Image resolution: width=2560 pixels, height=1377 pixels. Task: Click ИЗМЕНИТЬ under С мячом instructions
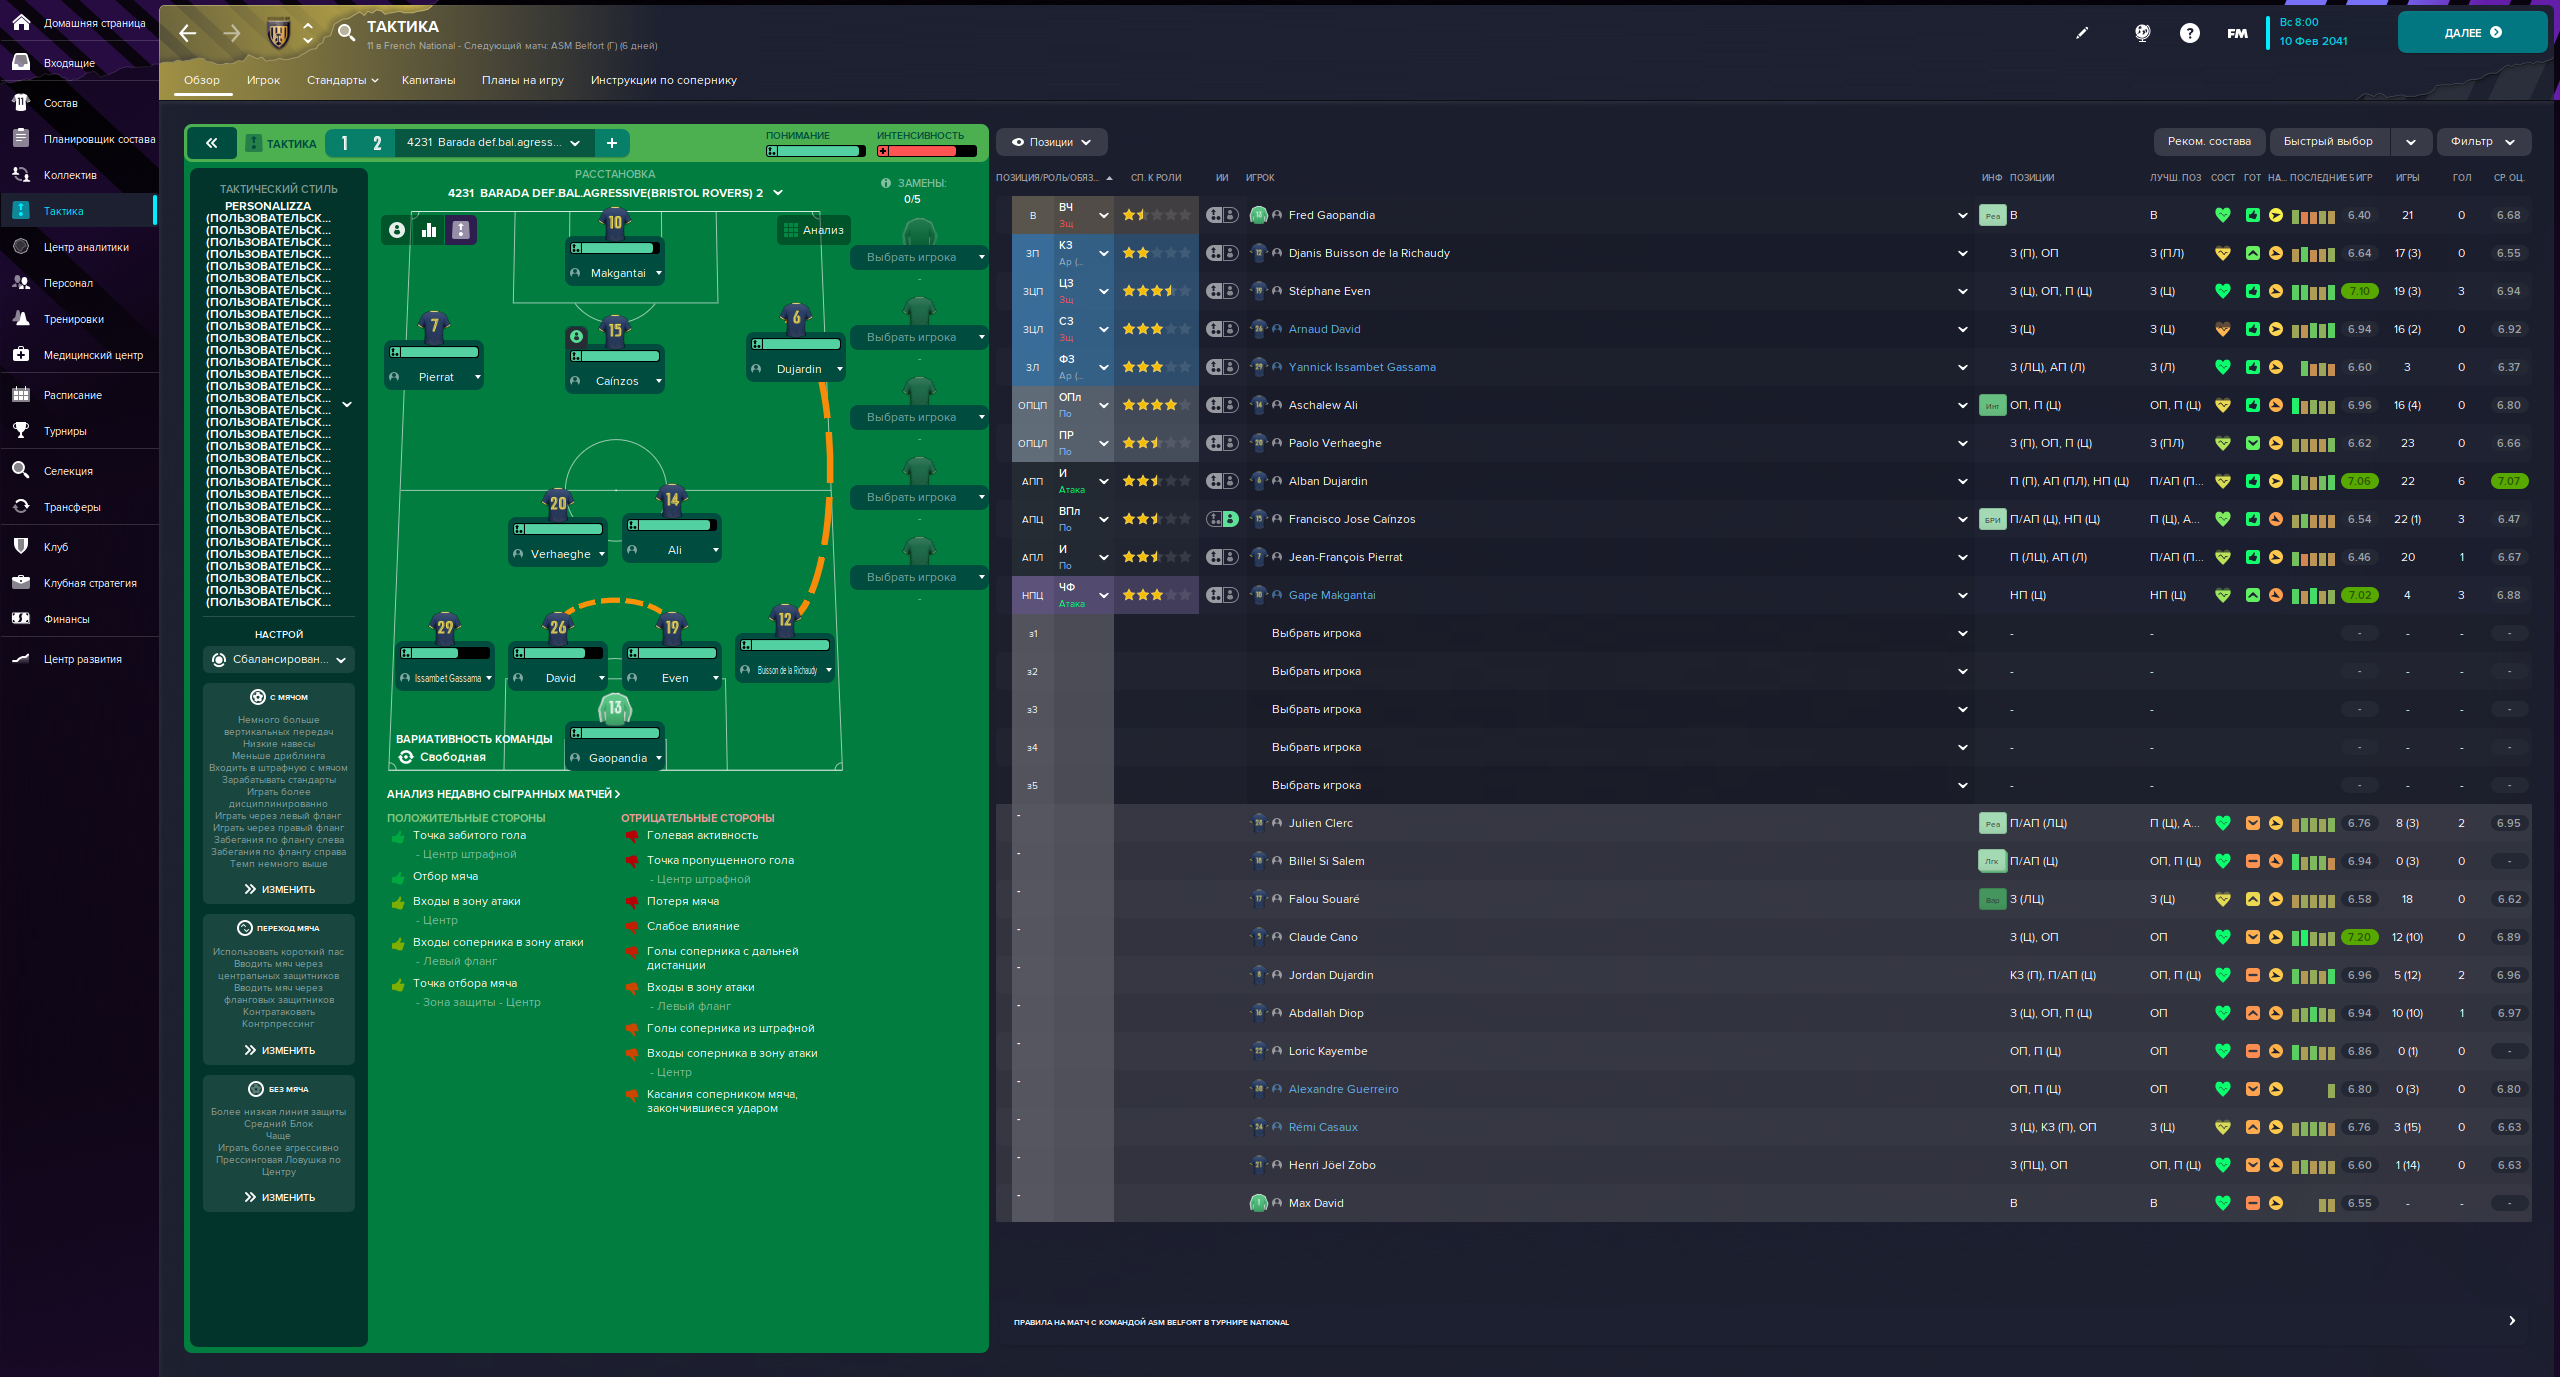coord(279,889)
